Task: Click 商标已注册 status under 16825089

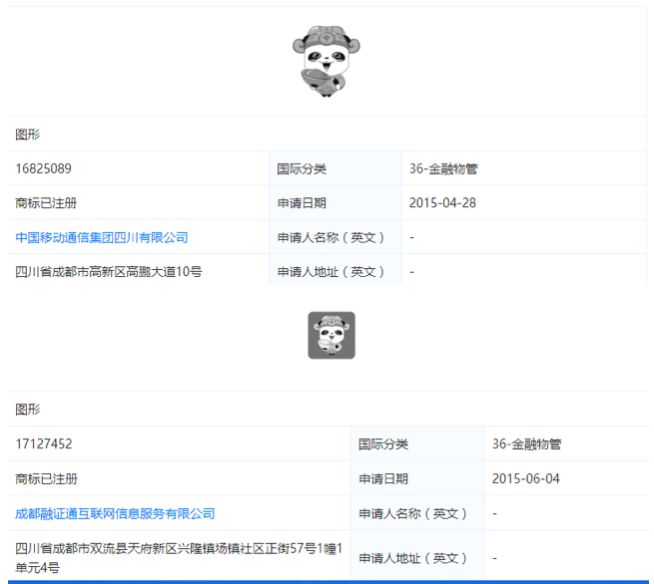Action: pyautogui.click(x=46, y=203)
